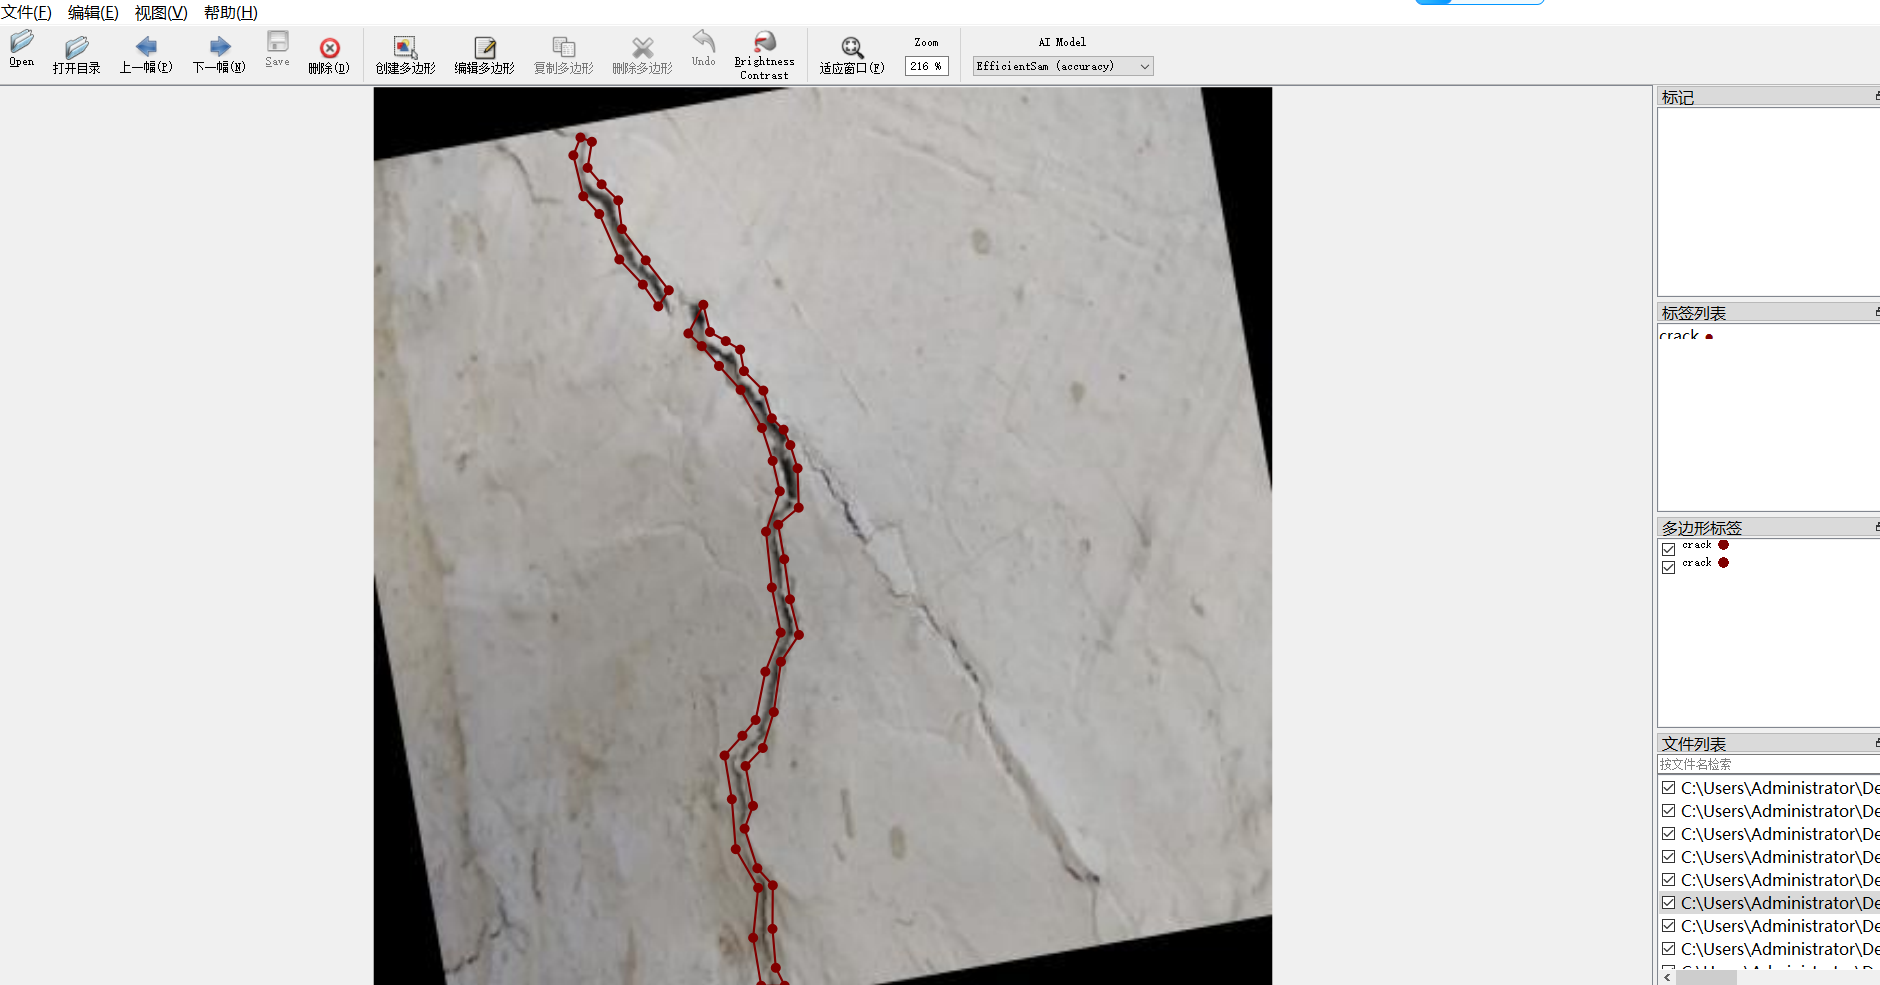Click the 删除多边形 delete polygon icon
This screenshot has width=1880, height=985.
click(642, 47)
